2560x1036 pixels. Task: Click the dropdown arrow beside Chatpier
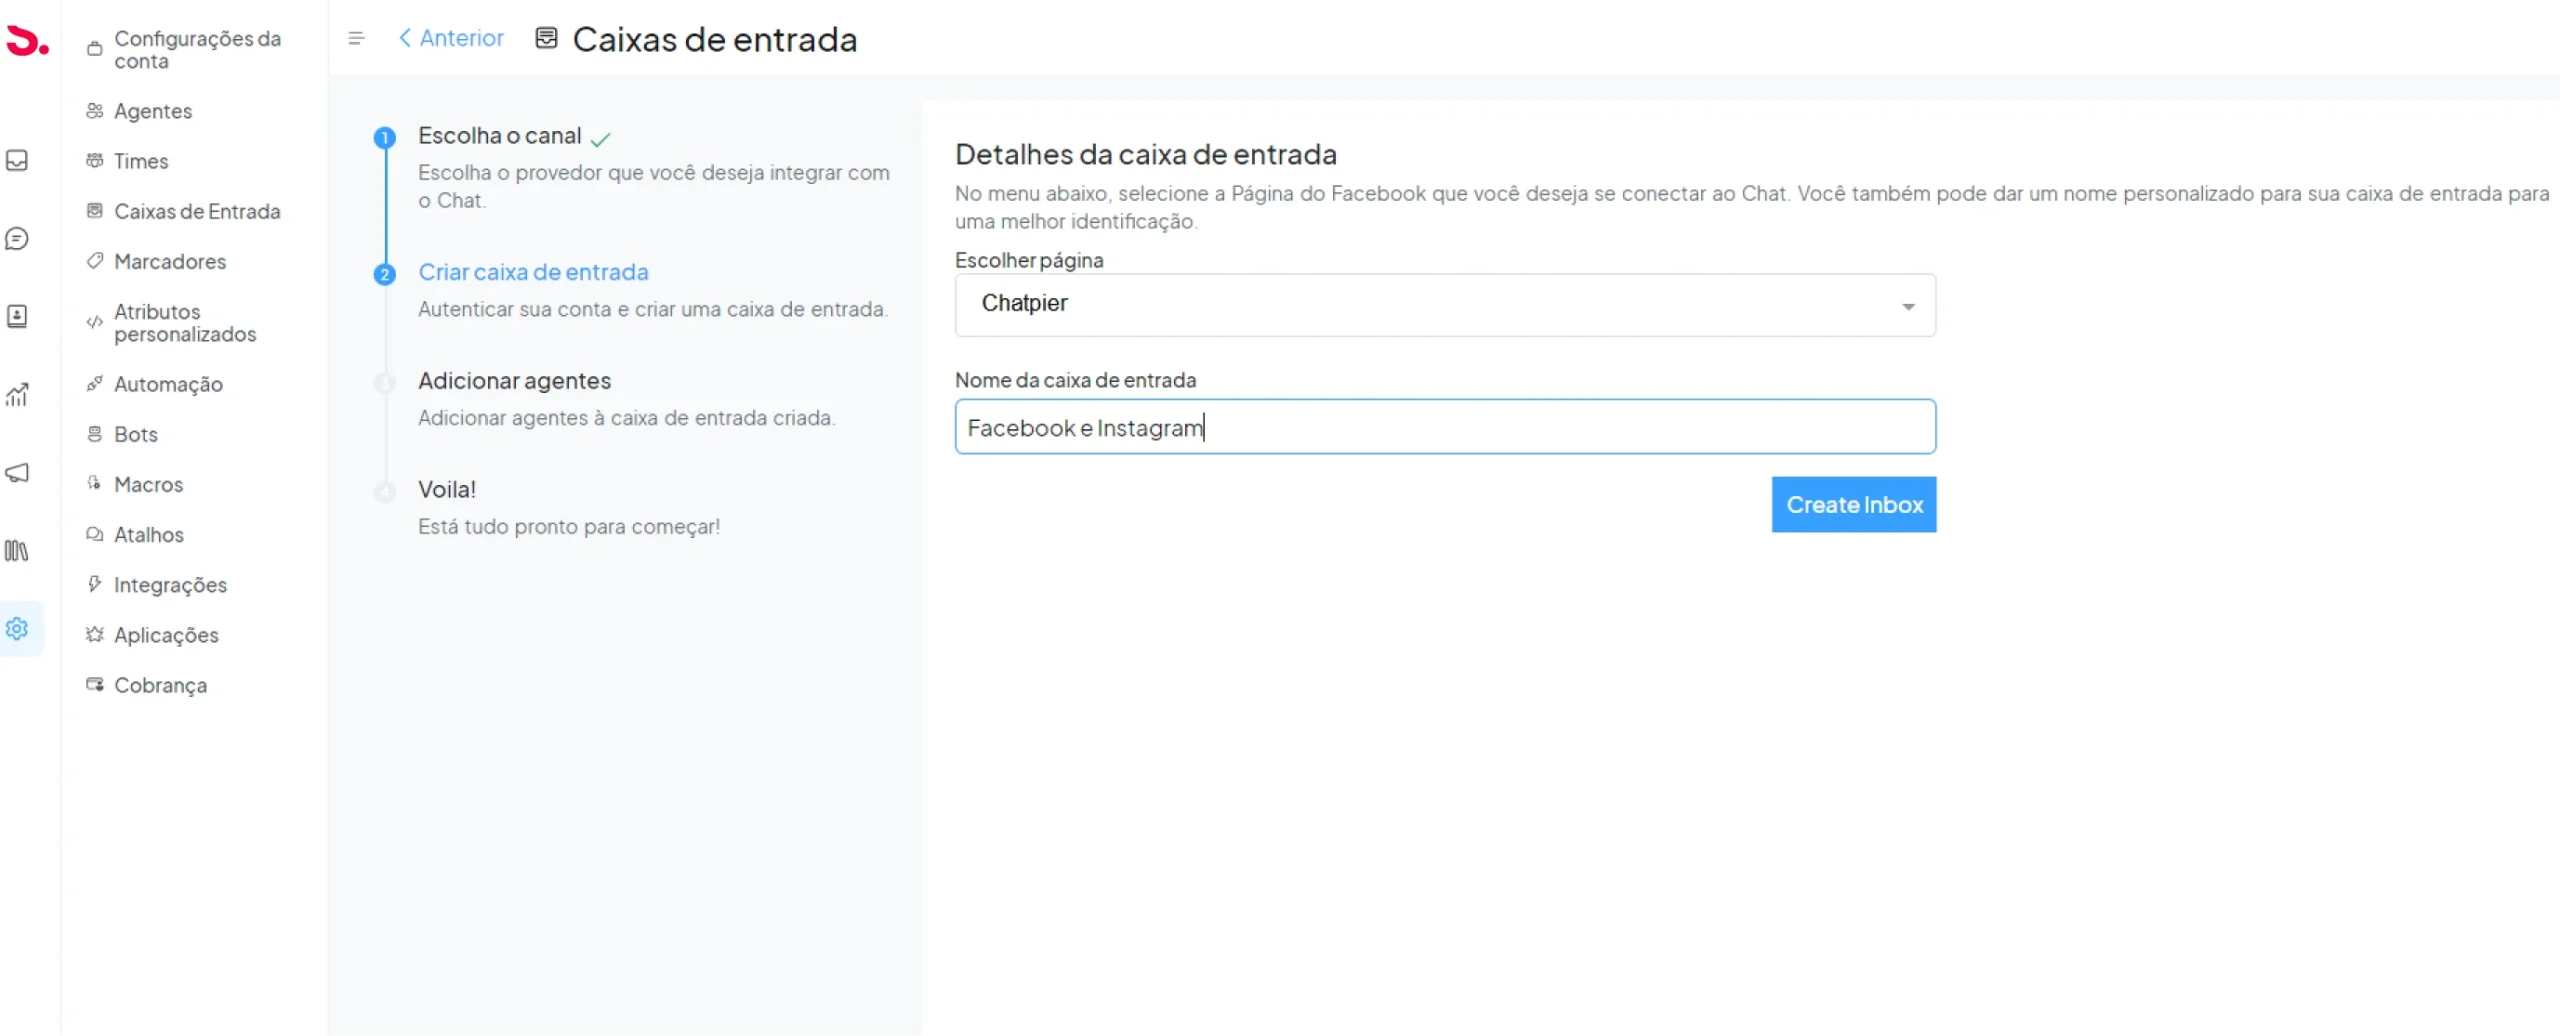[1907, 306]
